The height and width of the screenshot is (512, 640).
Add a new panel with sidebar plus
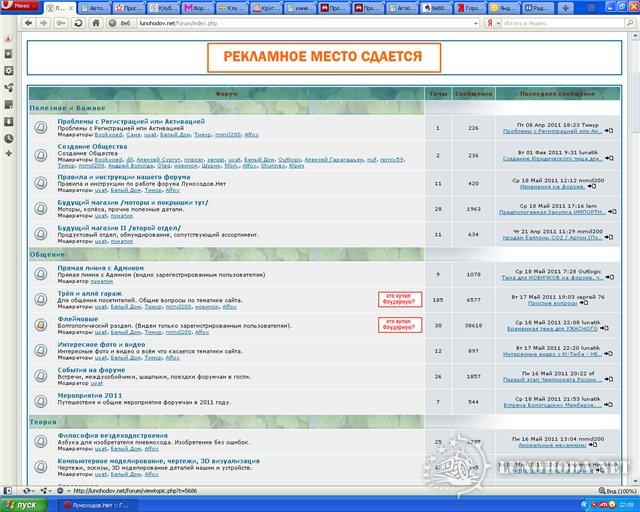(8, 154)
